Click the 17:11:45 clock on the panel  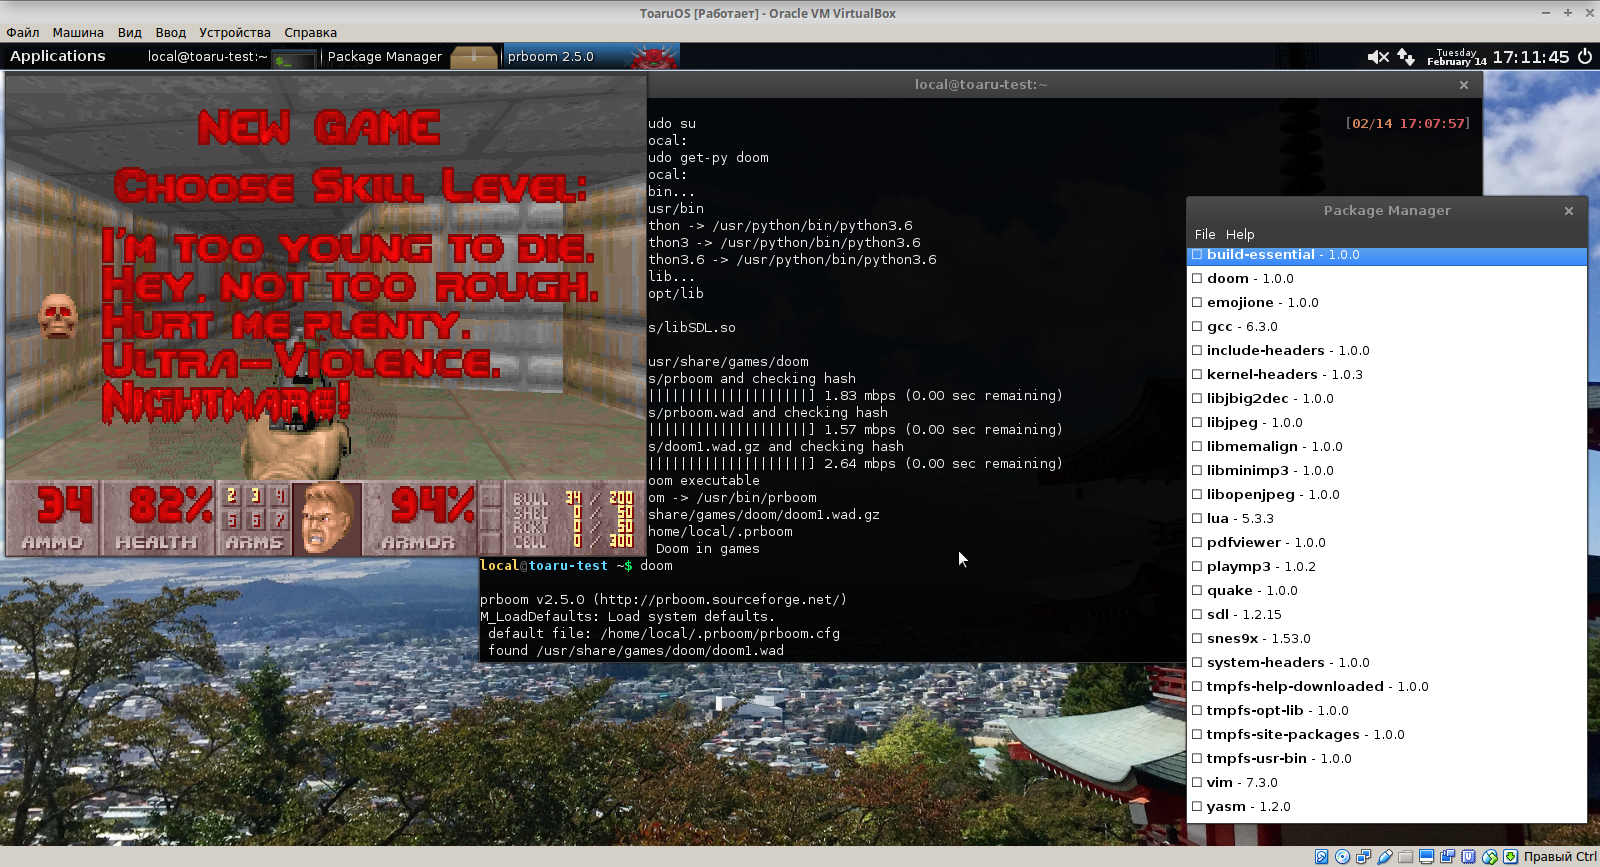coord(1530,57)
